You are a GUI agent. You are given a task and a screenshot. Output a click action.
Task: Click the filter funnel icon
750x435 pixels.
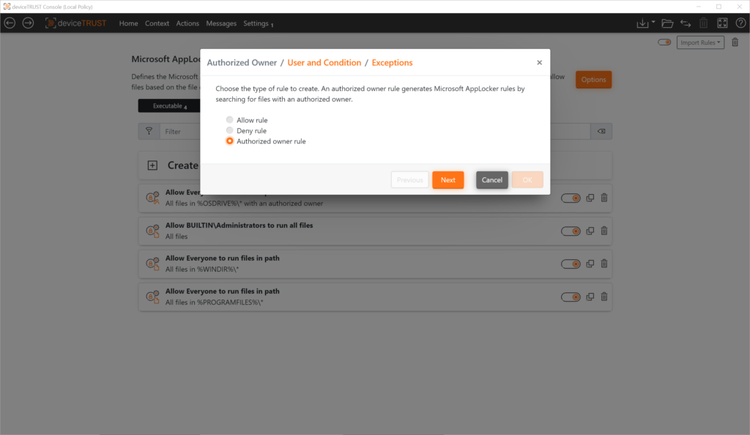149,131
